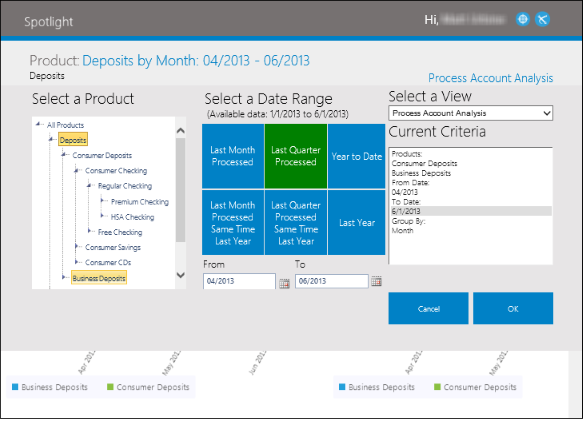
Task: Open the Process Account Analysis link
Action: (490, 78)
